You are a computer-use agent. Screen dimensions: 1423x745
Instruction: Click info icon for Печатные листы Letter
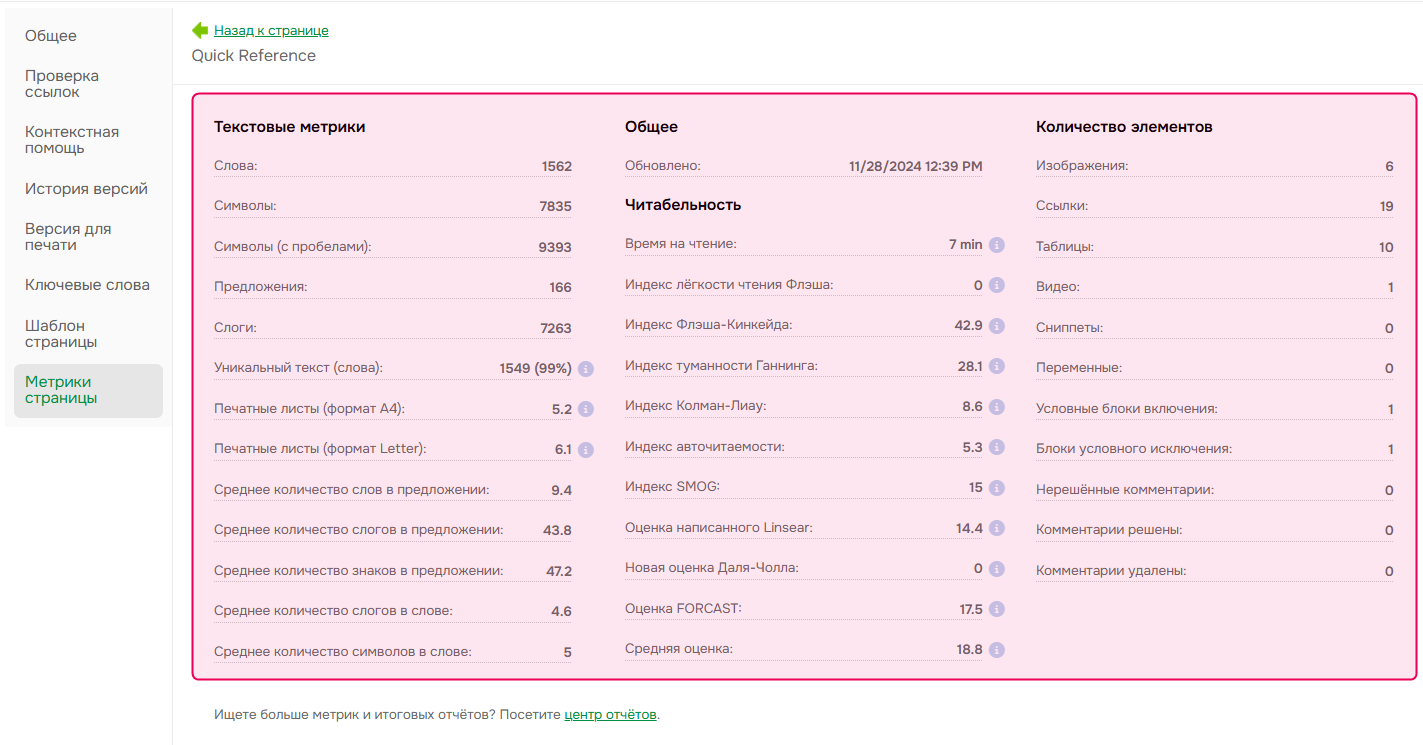(x=586, y=449)
